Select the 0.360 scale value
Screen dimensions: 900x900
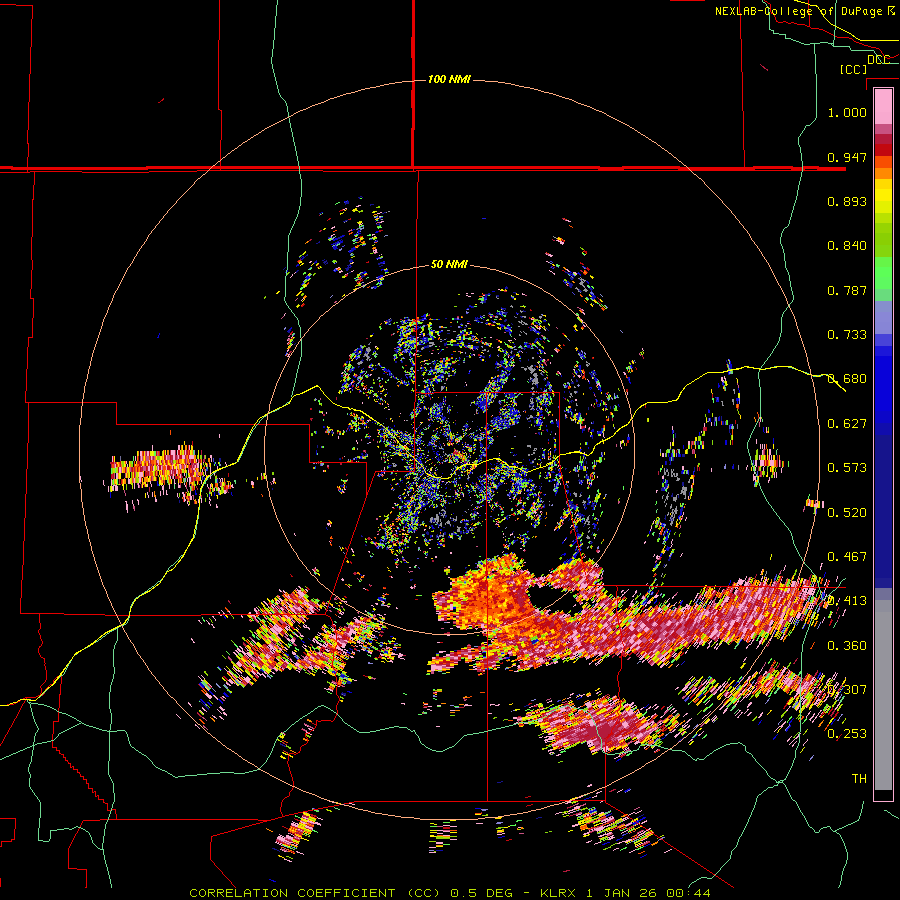coord(847,646)
